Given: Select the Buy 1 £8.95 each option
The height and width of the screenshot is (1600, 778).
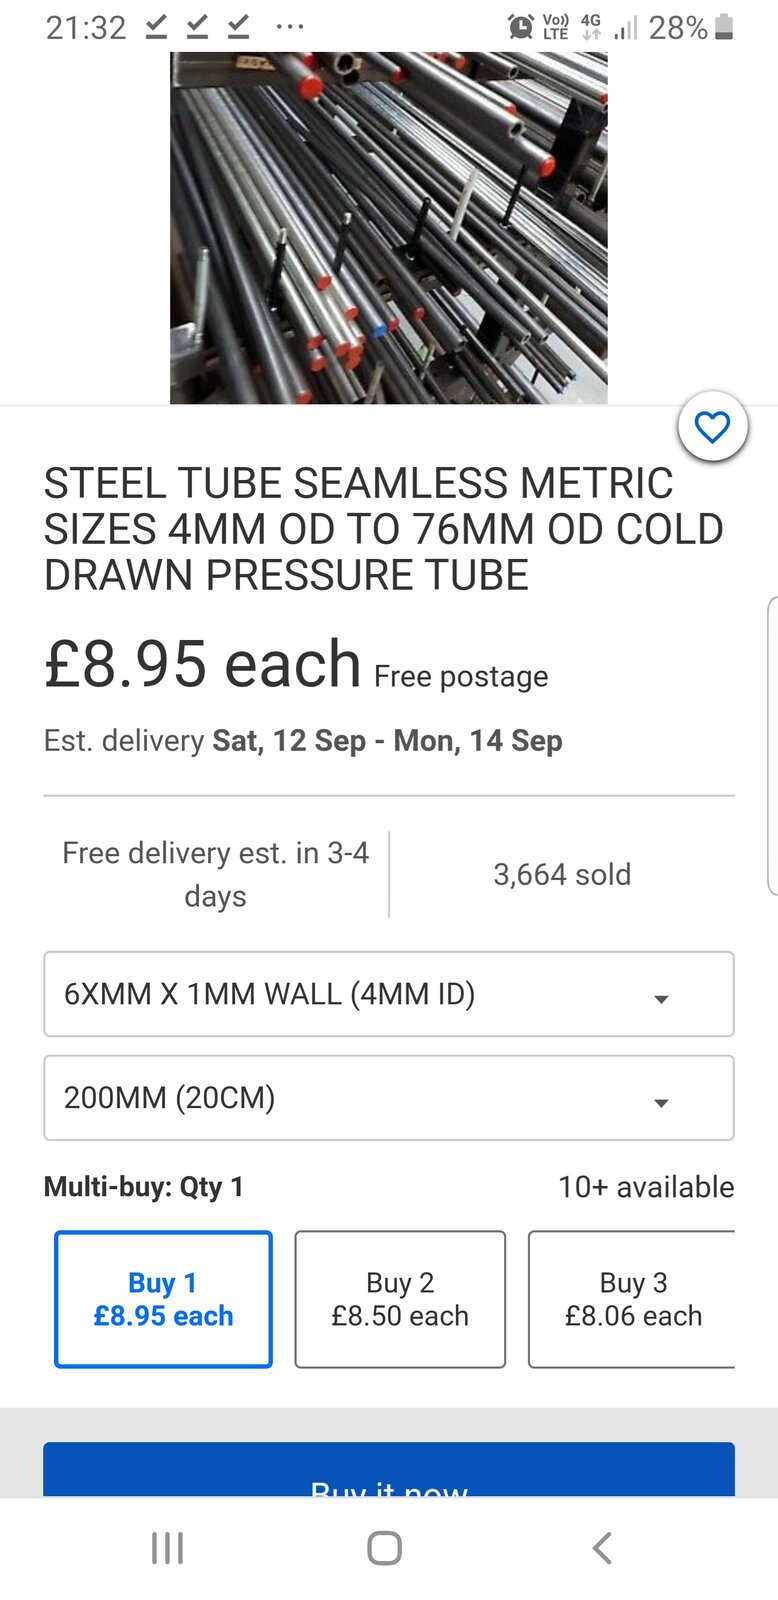Looking at the screenshot, I should [163, 1299].
